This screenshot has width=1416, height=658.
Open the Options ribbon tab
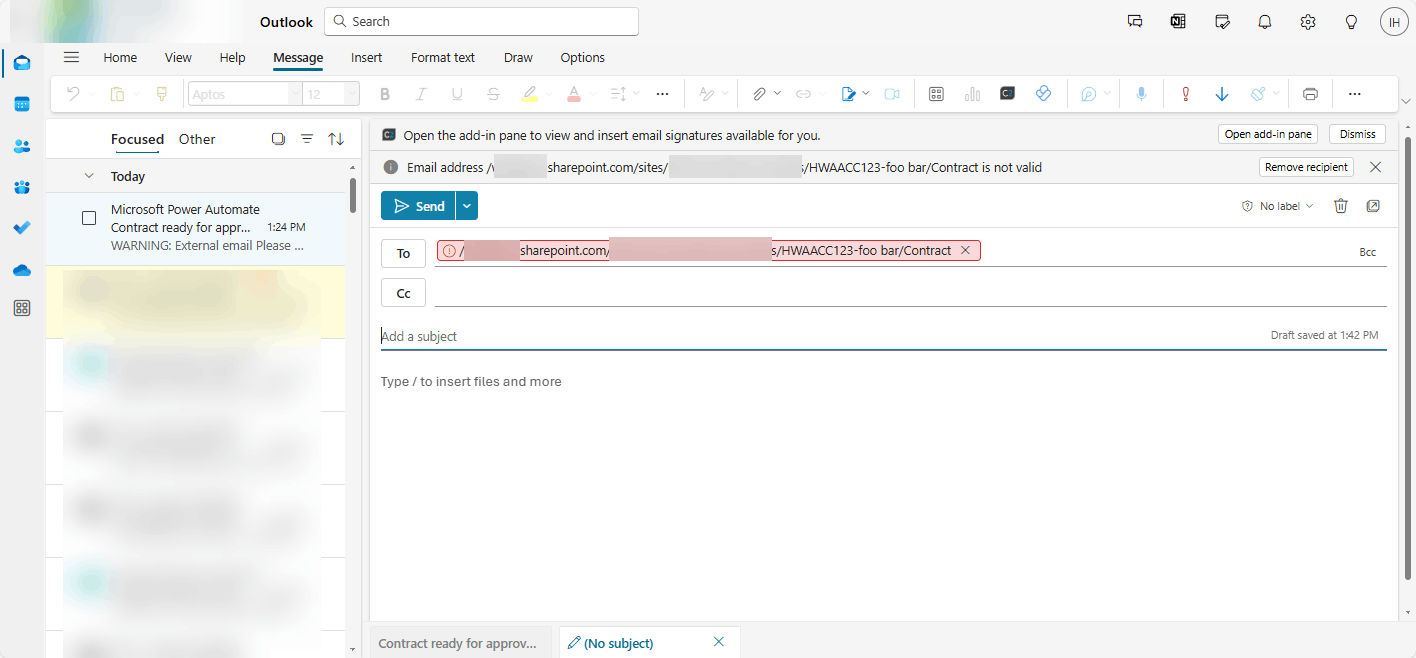(x=582, y=57)
